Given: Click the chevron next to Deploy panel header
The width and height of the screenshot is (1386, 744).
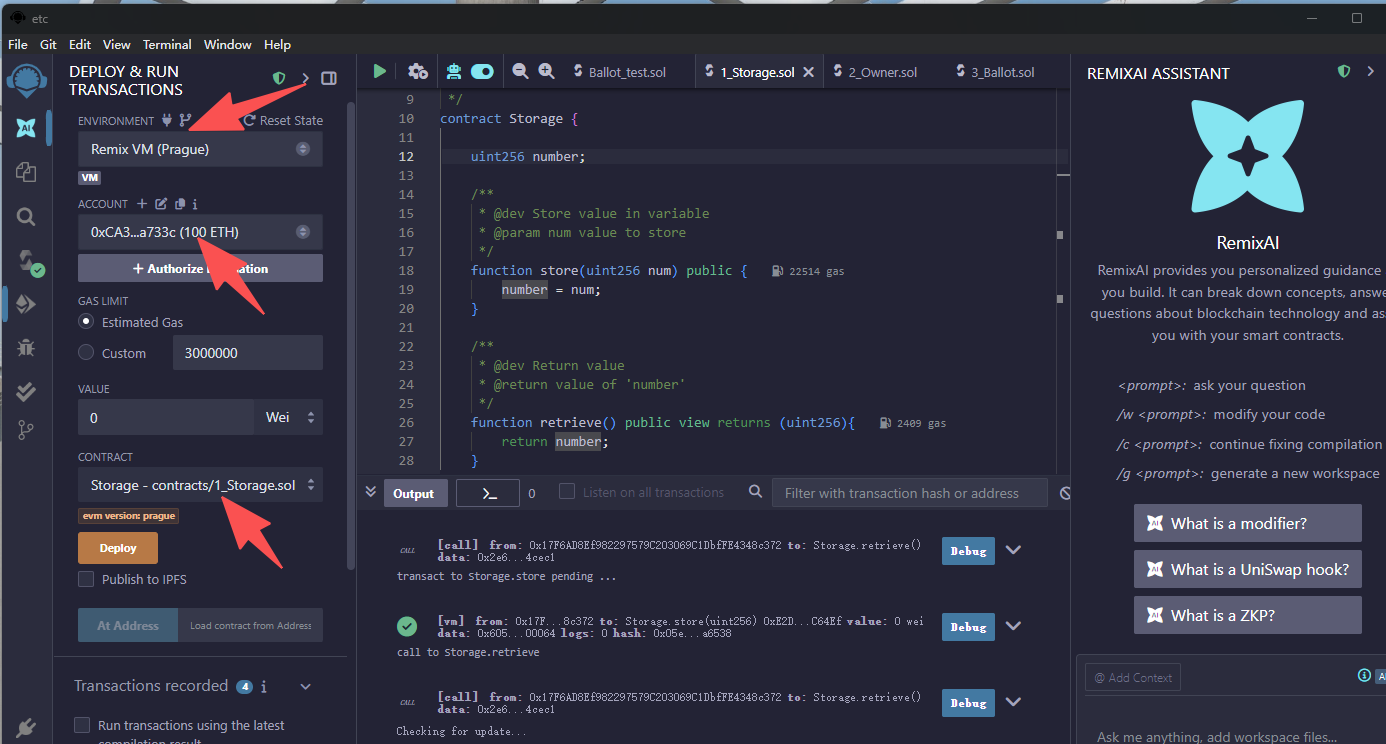Looking at the screenshot, I should (x=306, y=78).
